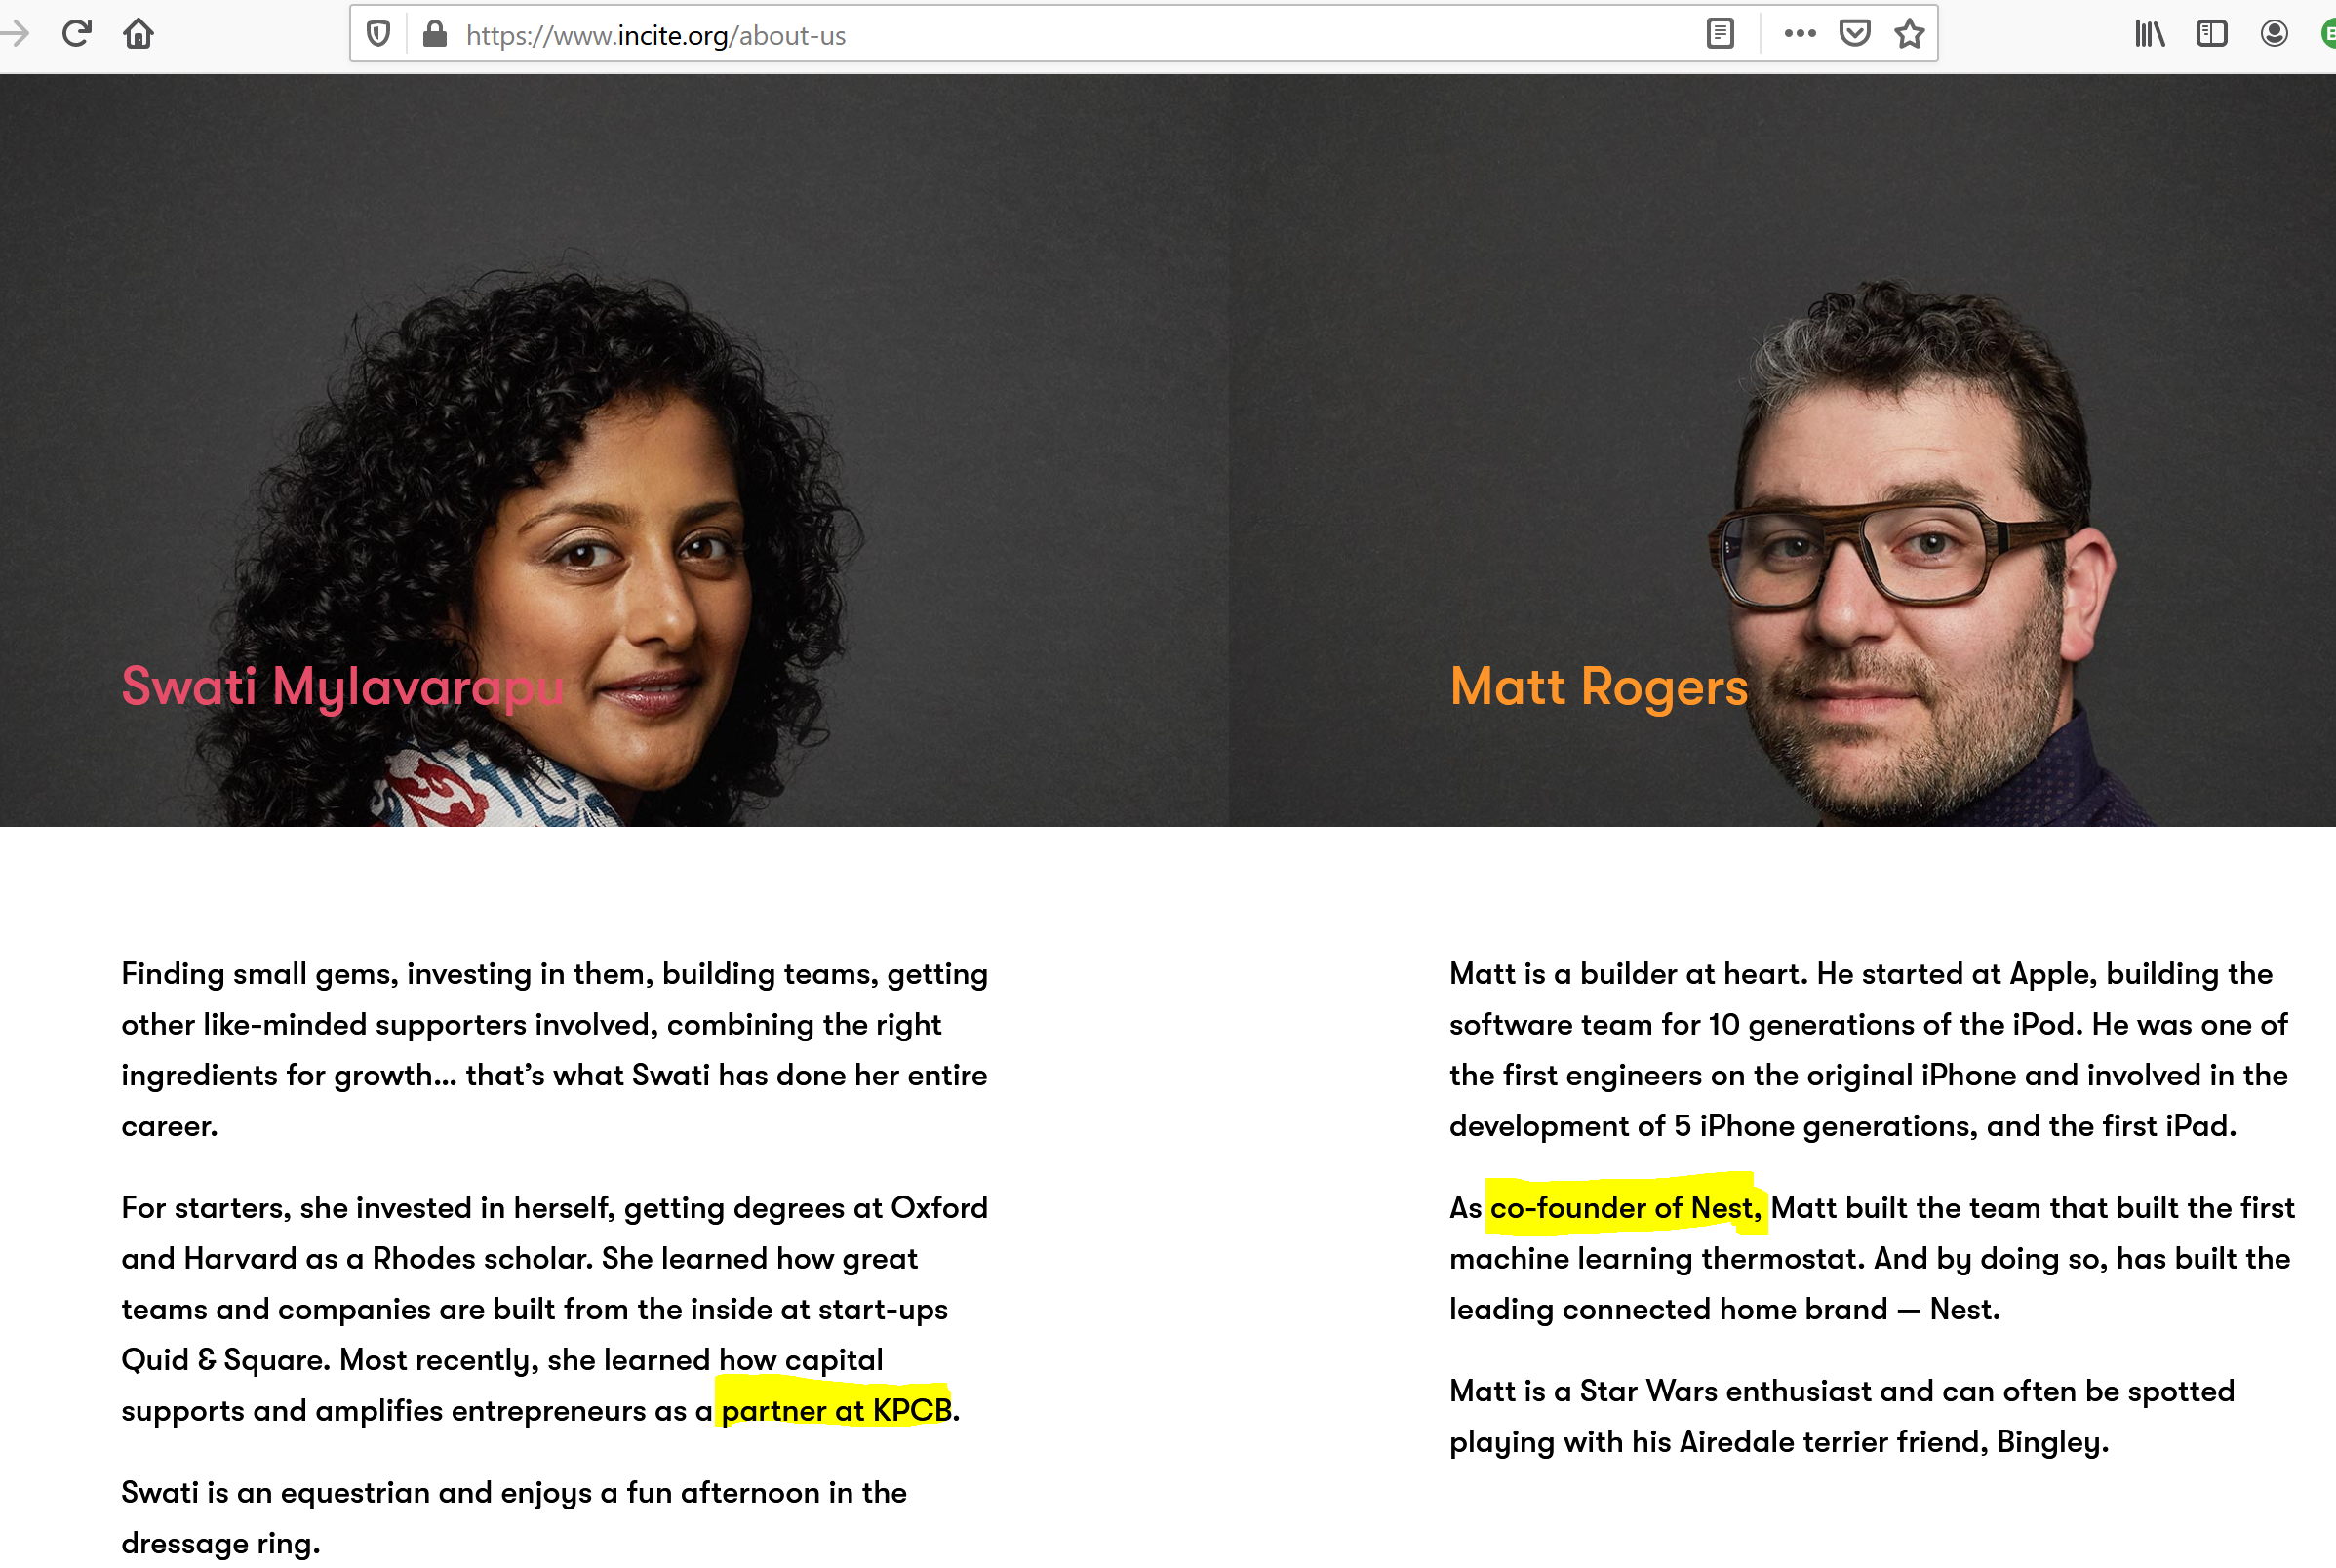The width and height of the screenshot is (2336, 1568).
Task: Click highlighted 'co-founder of Nest' text
Action: pyautogui.click(x=1626, y=1208)
